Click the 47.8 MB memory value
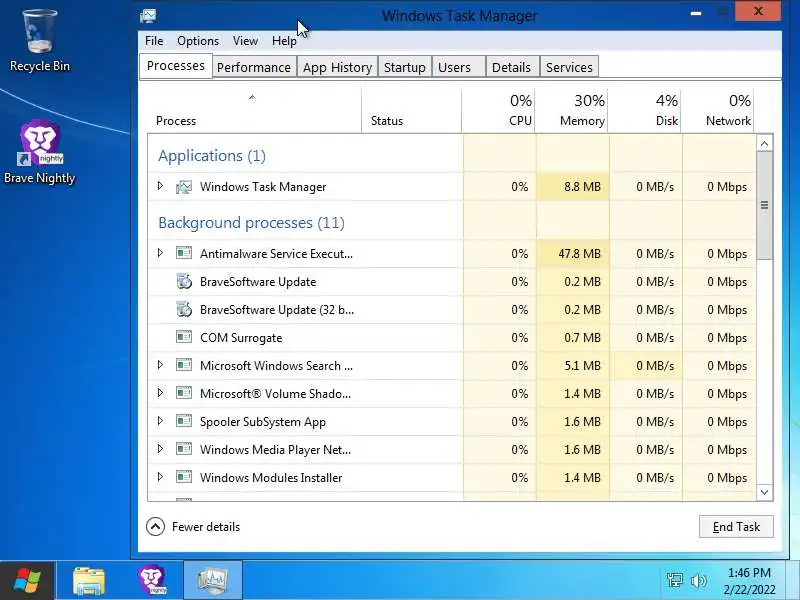The width and height of the screenshot is (800, 600). point(579,254)
